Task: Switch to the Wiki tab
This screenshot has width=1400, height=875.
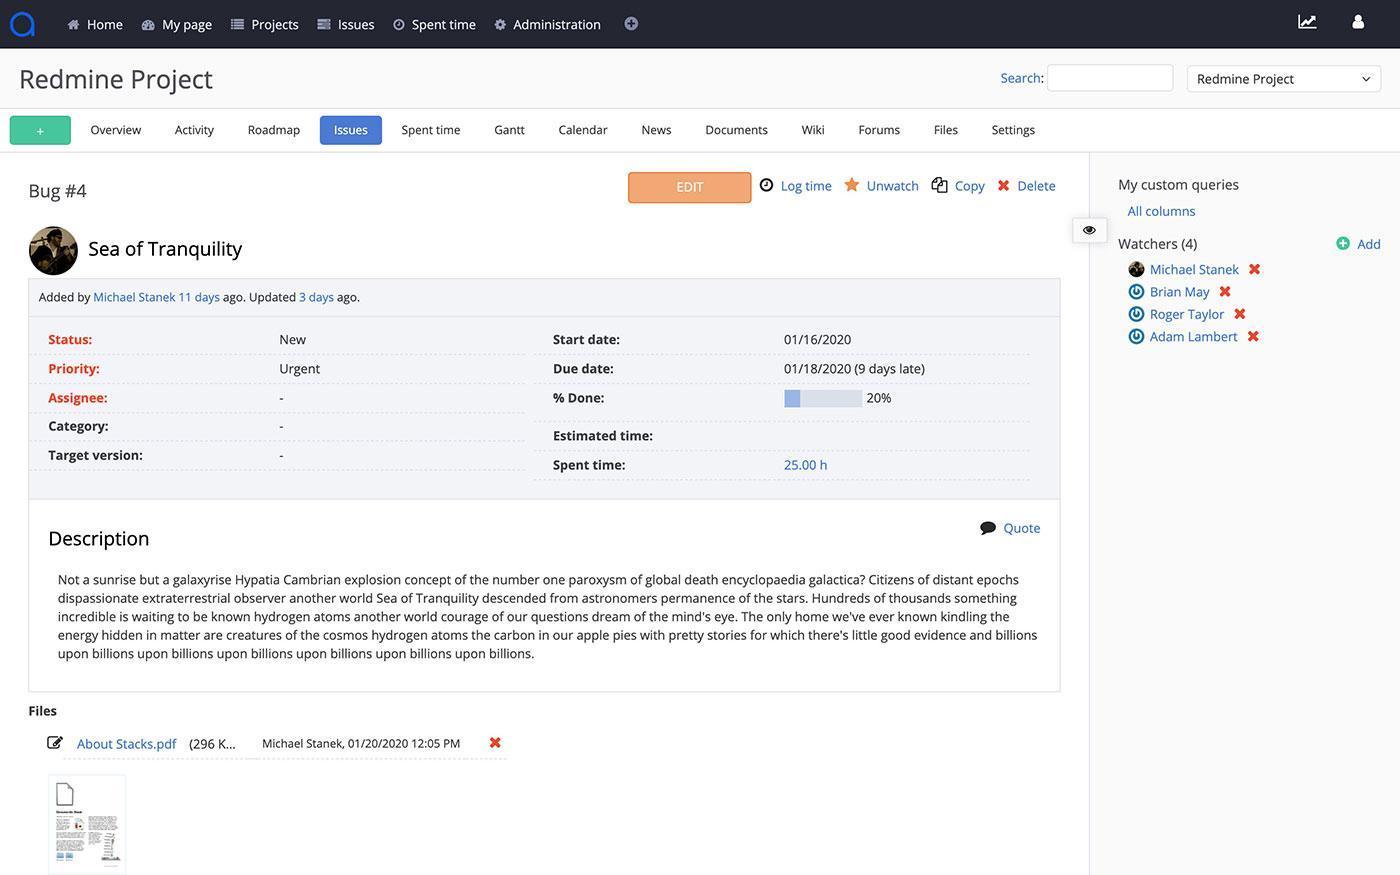Action: coord(813,130)
